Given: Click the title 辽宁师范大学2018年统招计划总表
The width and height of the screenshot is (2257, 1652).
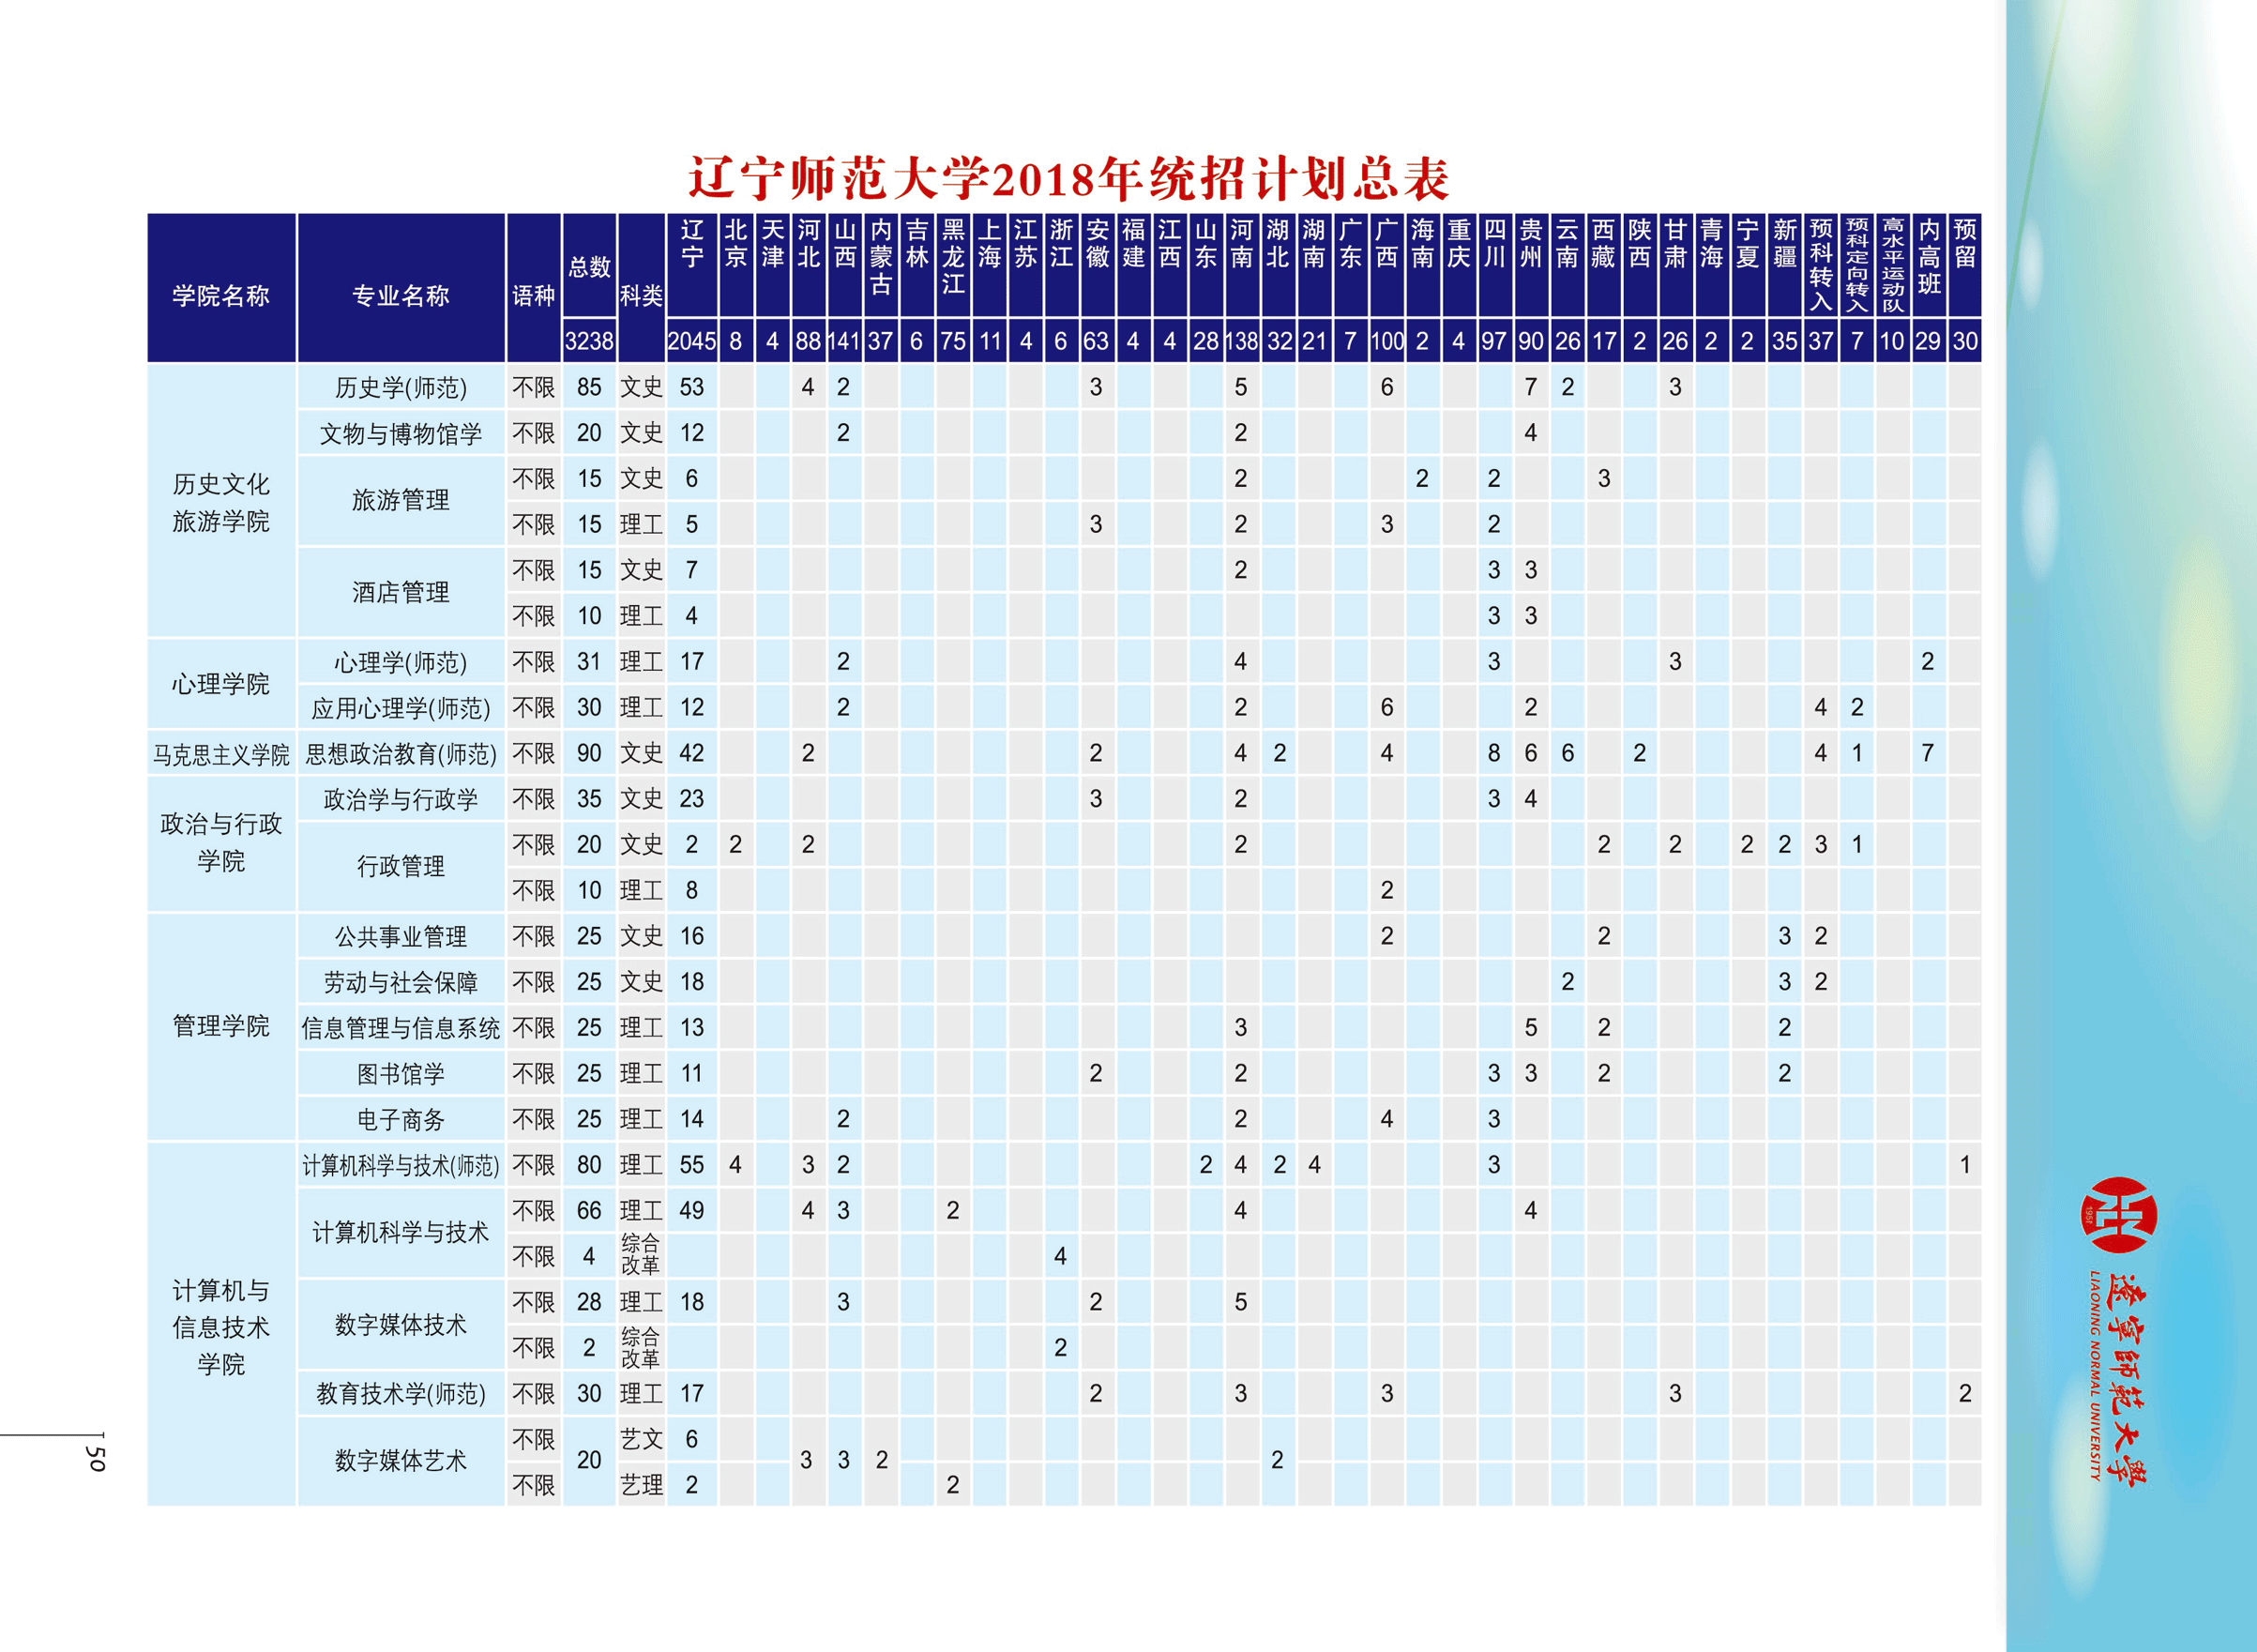Looking at the screenshot, I should [1069, 179].
